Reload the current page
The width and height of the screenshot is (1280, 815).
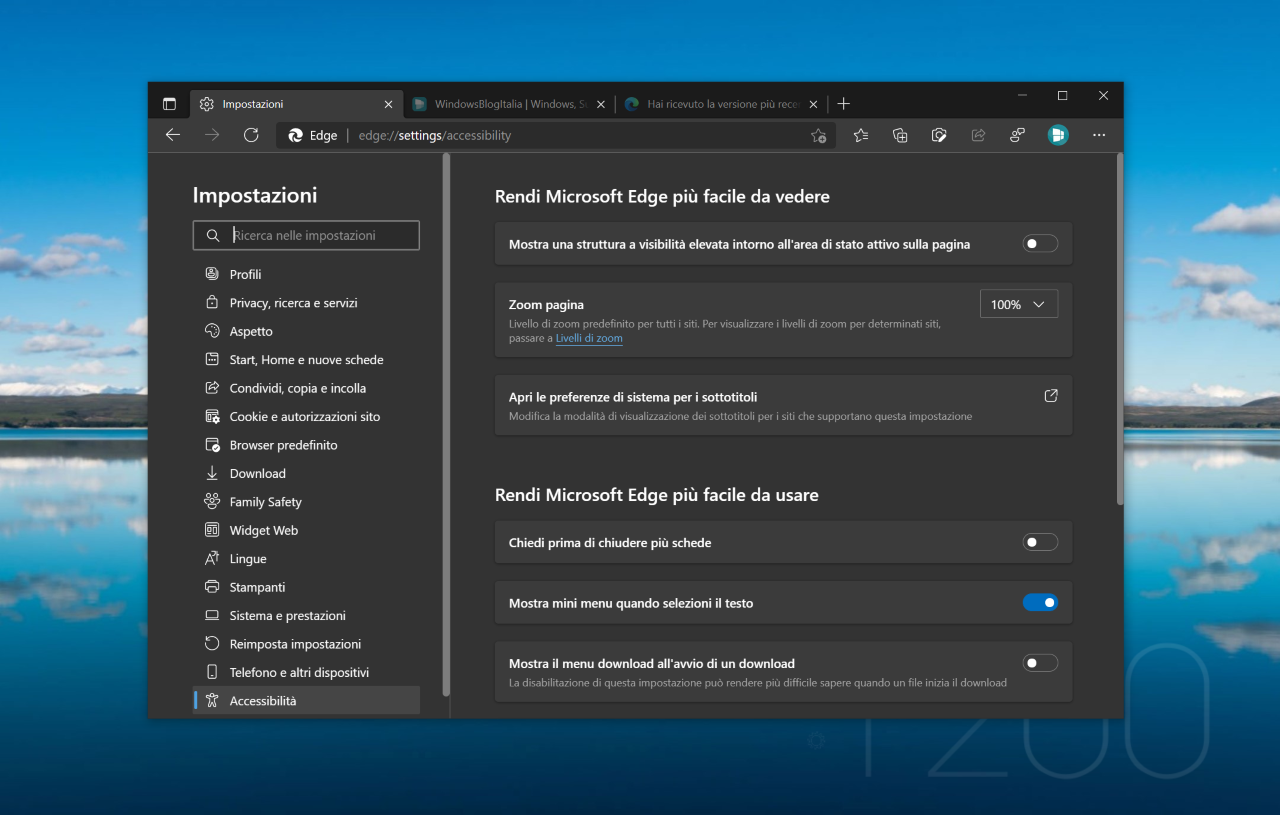tap(251, 135)
